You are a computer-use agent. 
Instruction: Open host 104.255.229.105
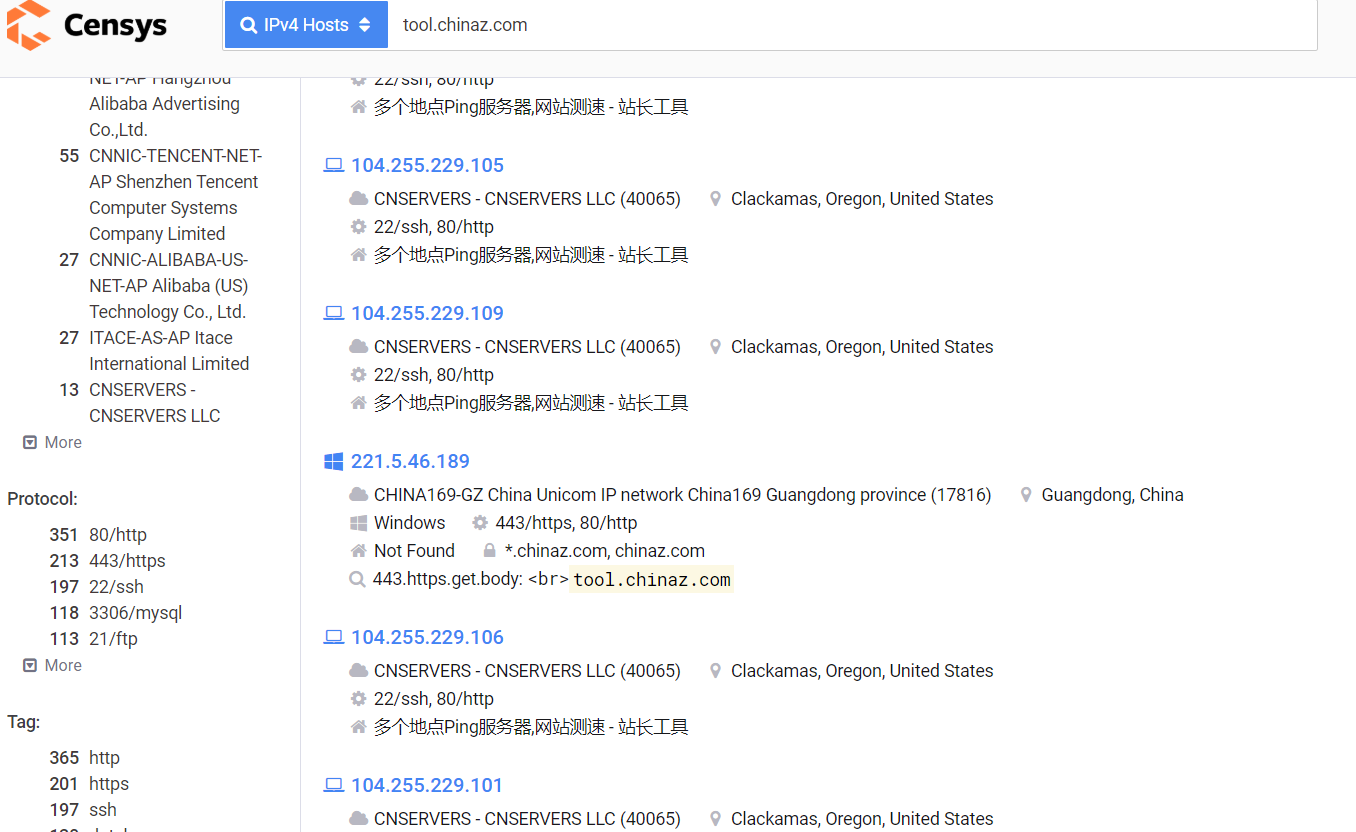tap(427, 165)
